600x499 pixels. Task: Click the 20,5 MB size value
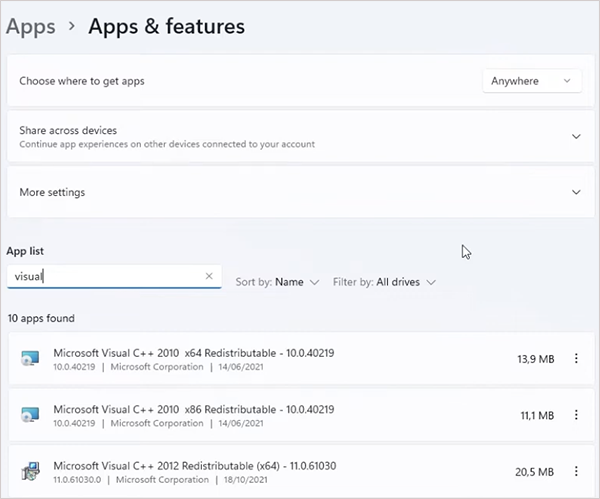(535, 472)
